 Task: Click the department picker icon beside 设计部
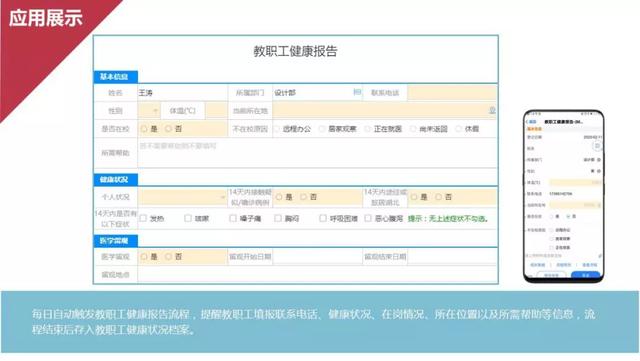pyautogui.click(x=357, y=93)
